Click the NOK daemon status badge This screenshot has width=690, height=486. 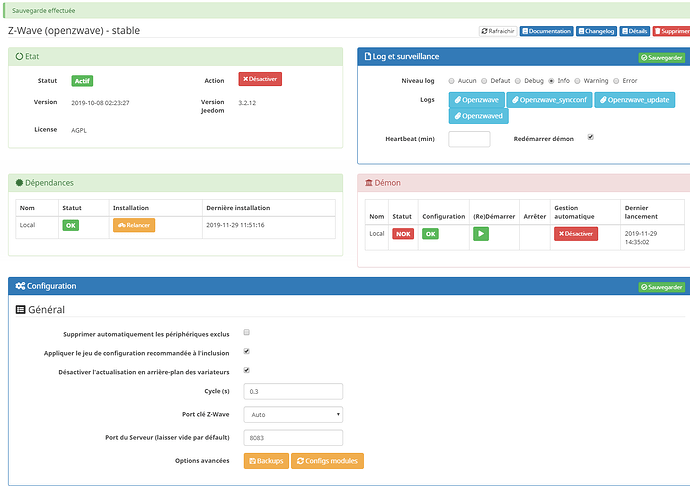(x=403, y=234)
